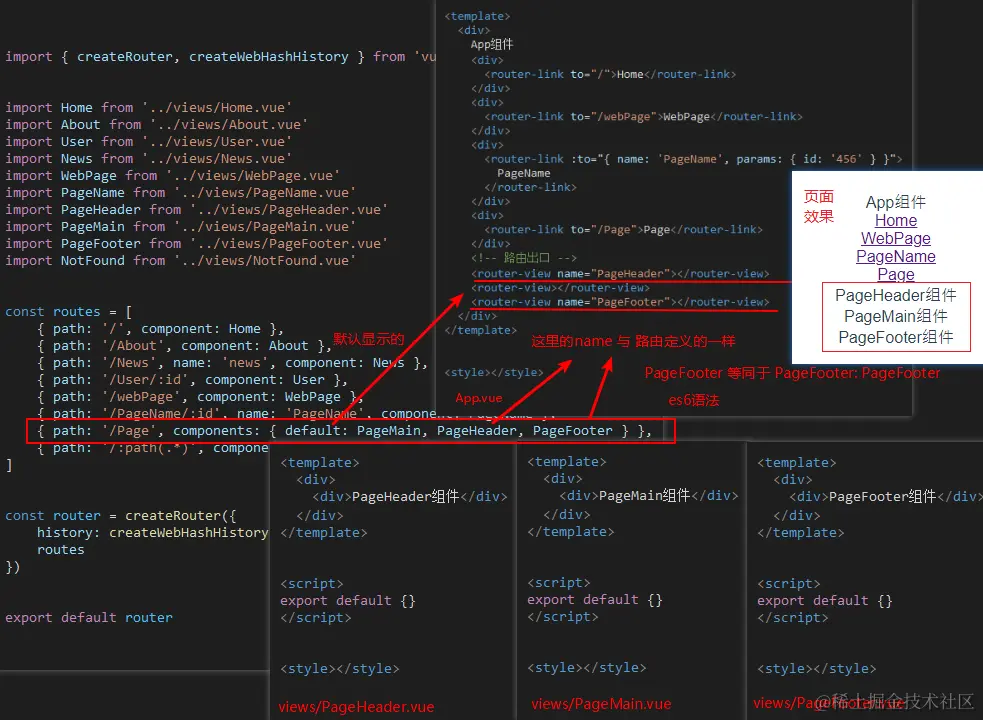Place cursor on 'import PageHeader from' line
Image resolution: width=983 pixels, height=720 pixels.
(x=197, y=209)
